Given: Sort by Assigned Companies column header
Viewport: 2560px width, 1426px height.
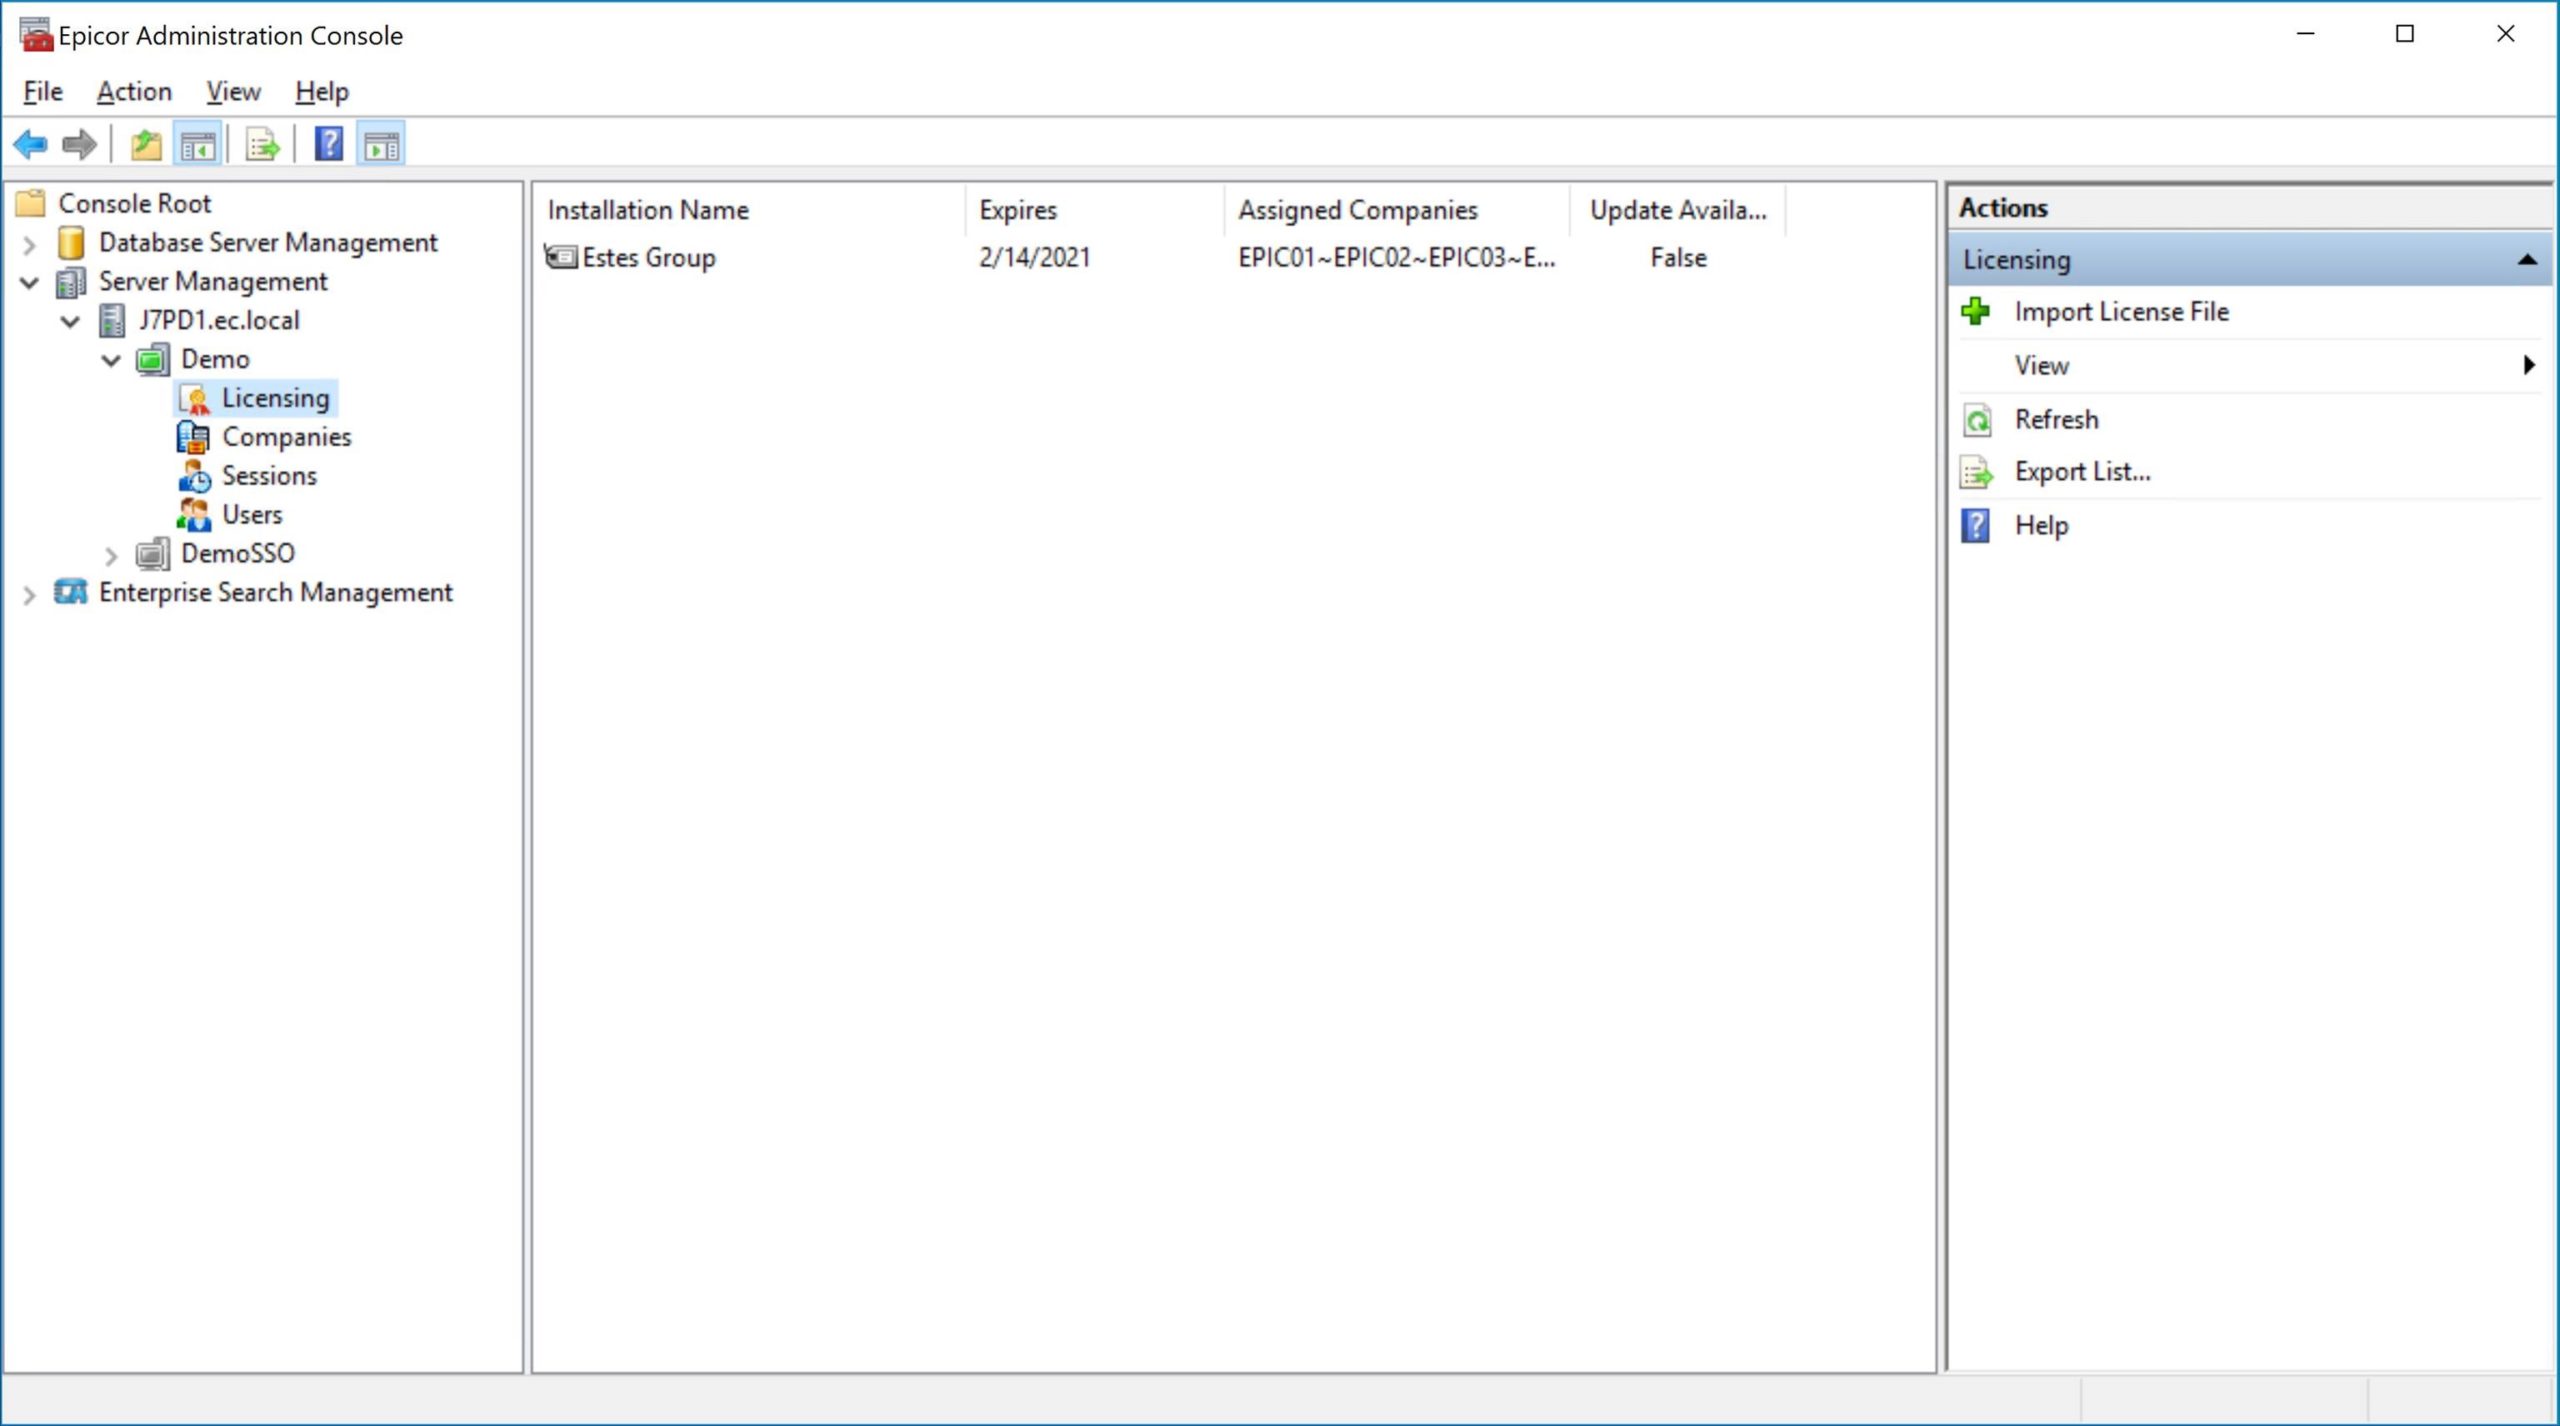Looking at the screenshot, I should click(1398, 210).
